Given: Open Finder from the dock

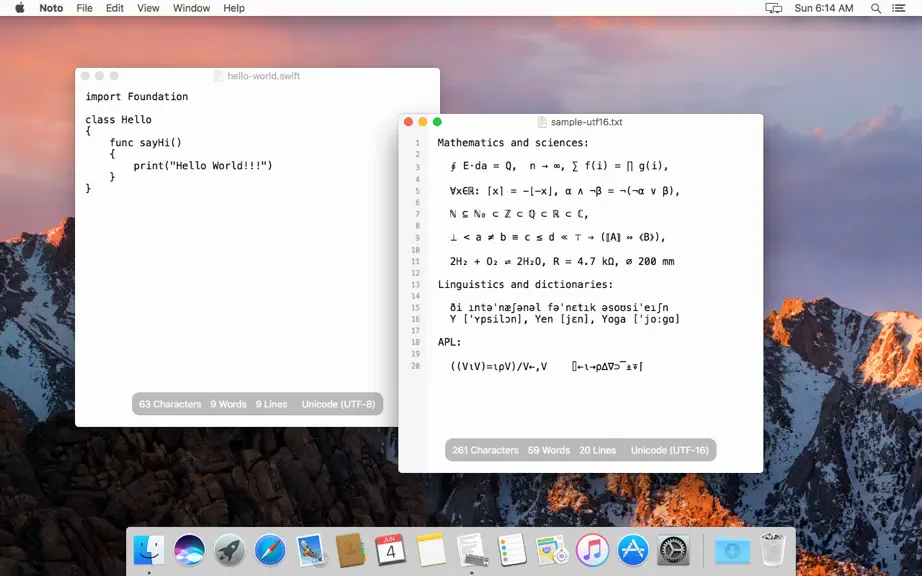Looking at the screenshot, I should pyautogui.click(x=149, y=550).
